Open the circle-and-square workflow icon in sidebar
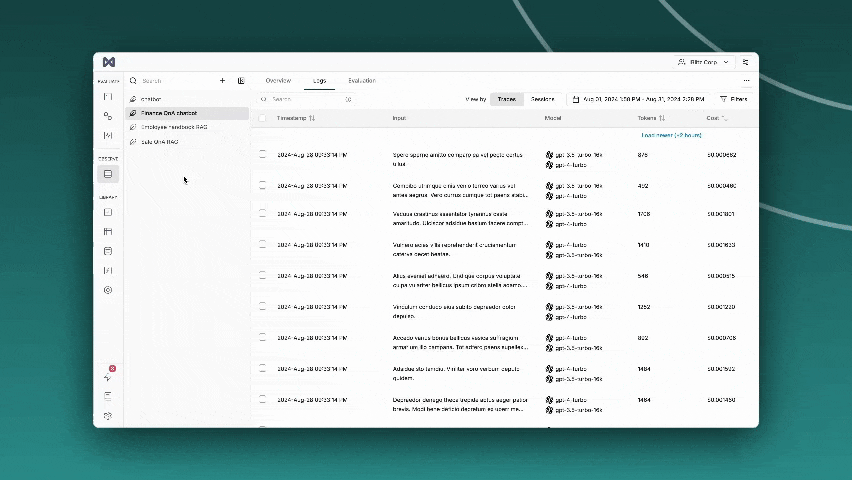The image size is (852, 480). (x=108, y=116)
